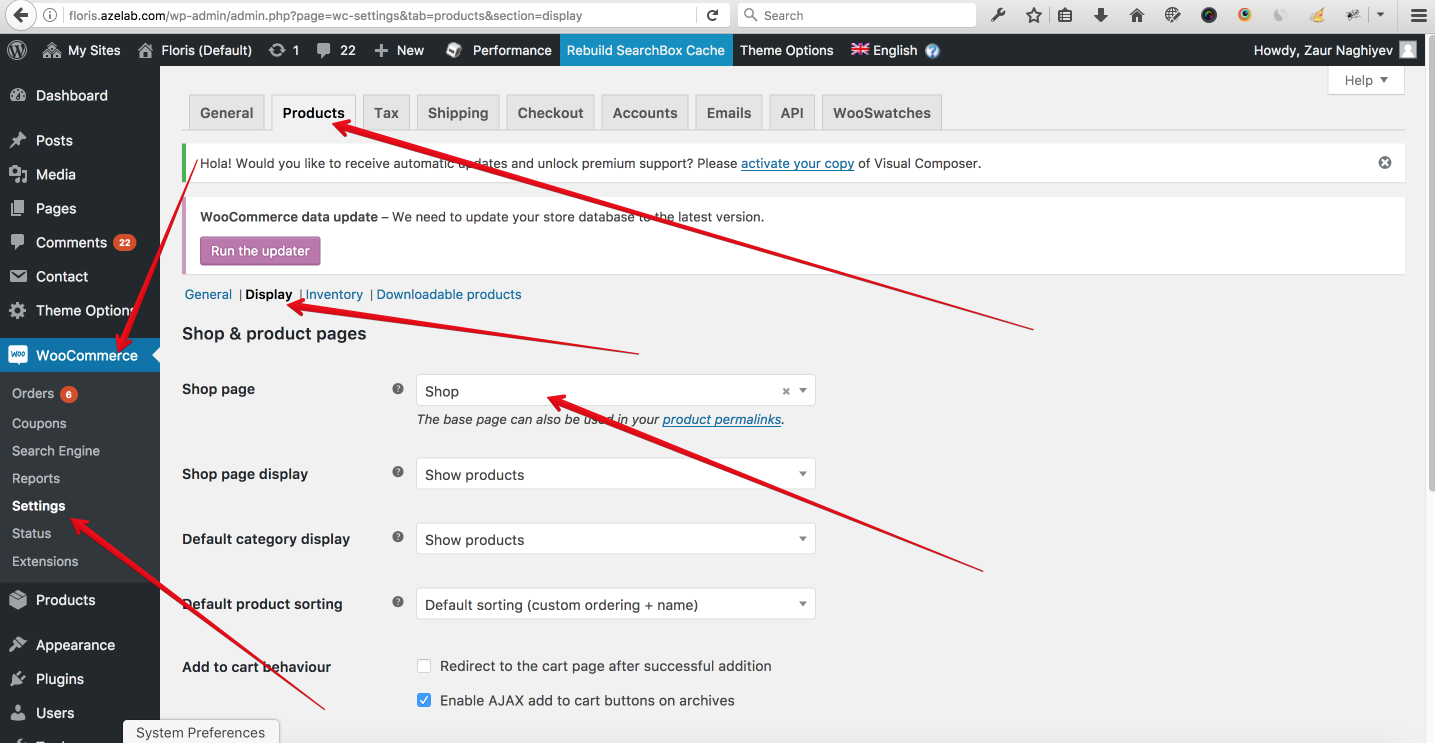1435x743 pixels.
Task: Click the site info icon in address bar
Action: pyautogui.click(x=50, y=15)
